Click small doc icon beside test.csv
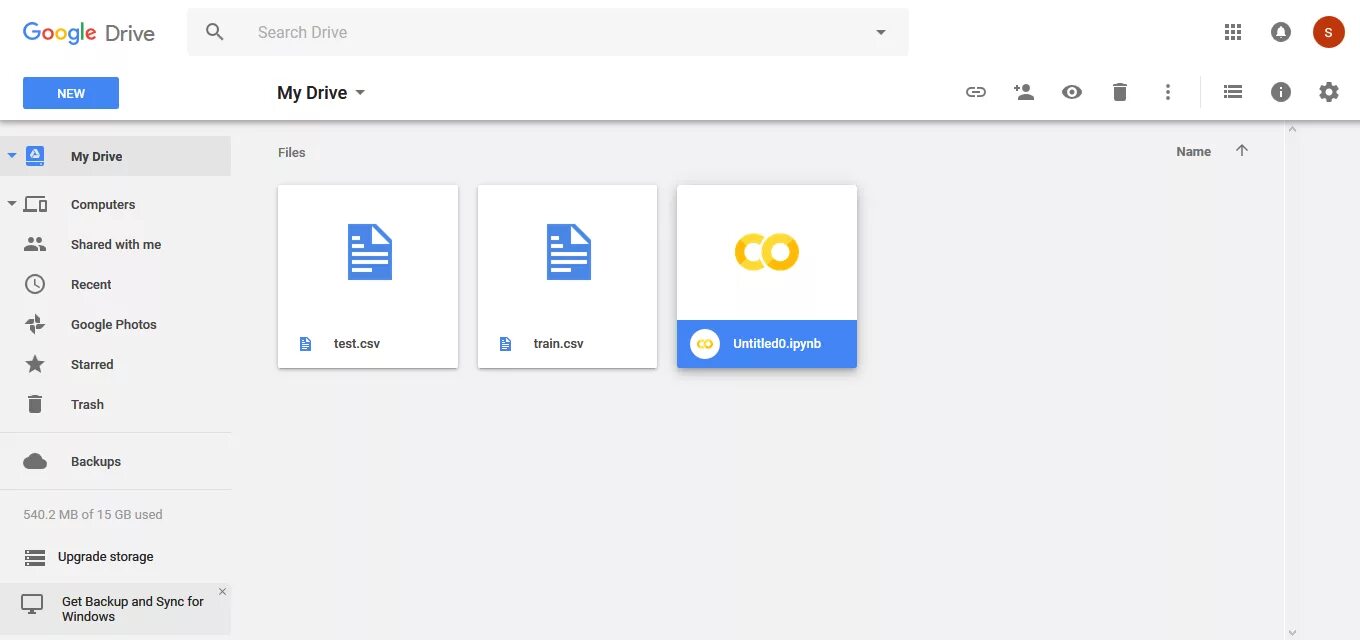The height and width of the screenshot is (640, 1360). click(x=306, y=344)
